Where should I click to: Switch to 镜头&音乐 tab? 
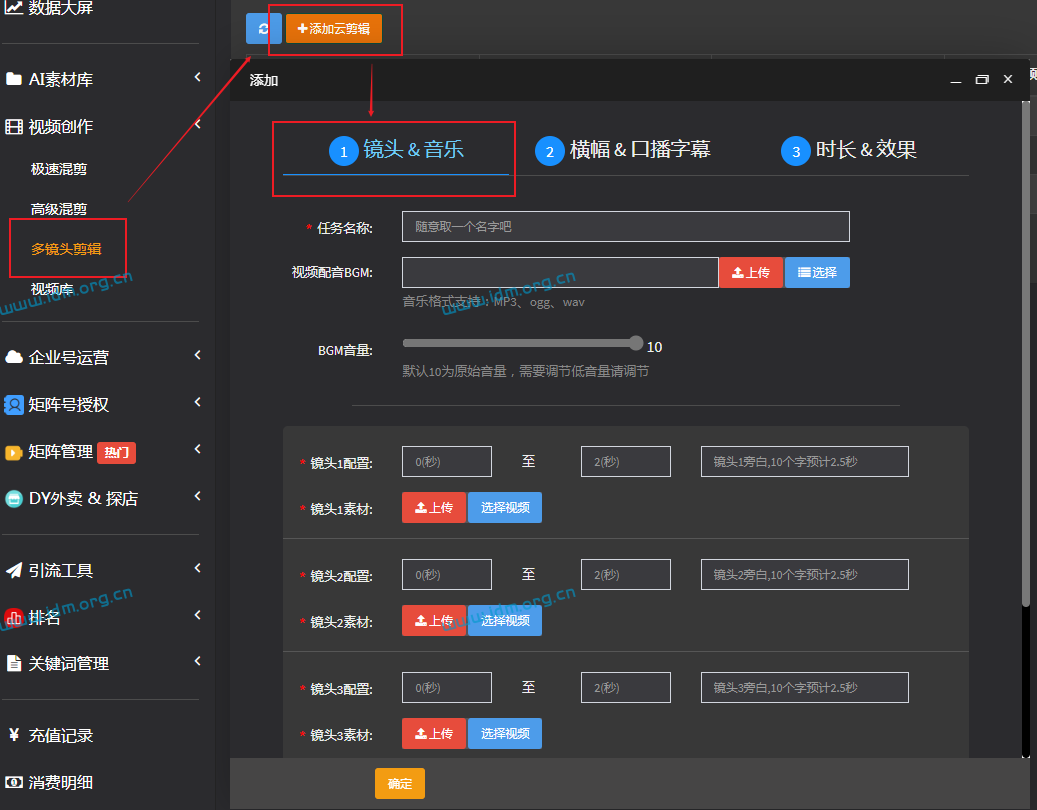pyautogui.click(x=396, y=151)
